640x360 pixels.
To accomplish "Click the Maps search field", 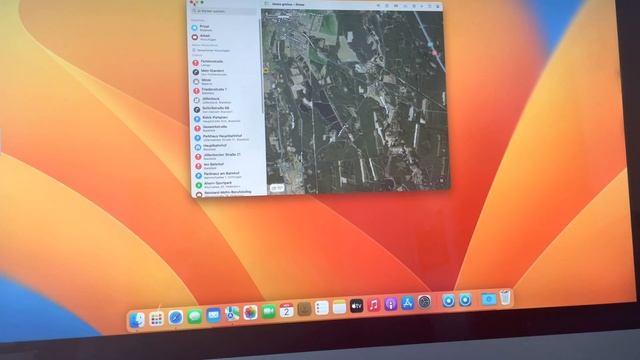I will pos(225,11).
